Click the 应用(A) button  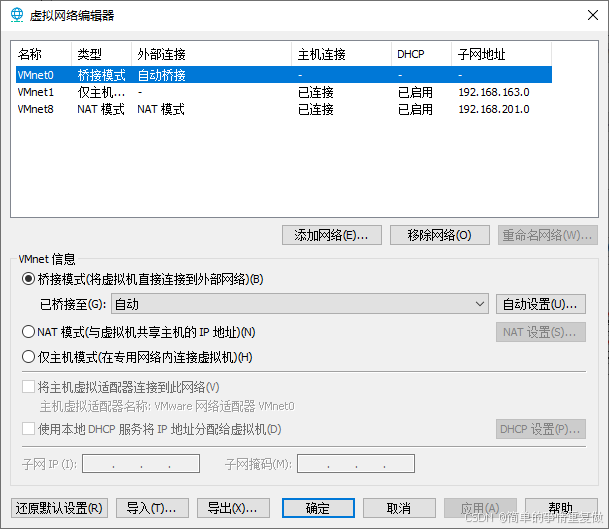480,508
